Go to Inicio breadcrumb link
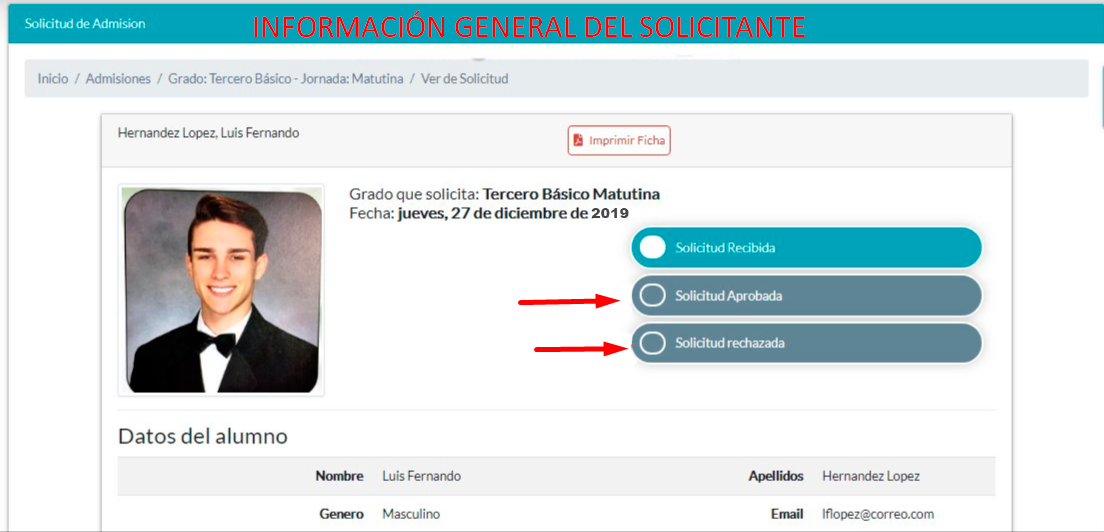This screenshot has width=1104, height=532. click(53, 79)
